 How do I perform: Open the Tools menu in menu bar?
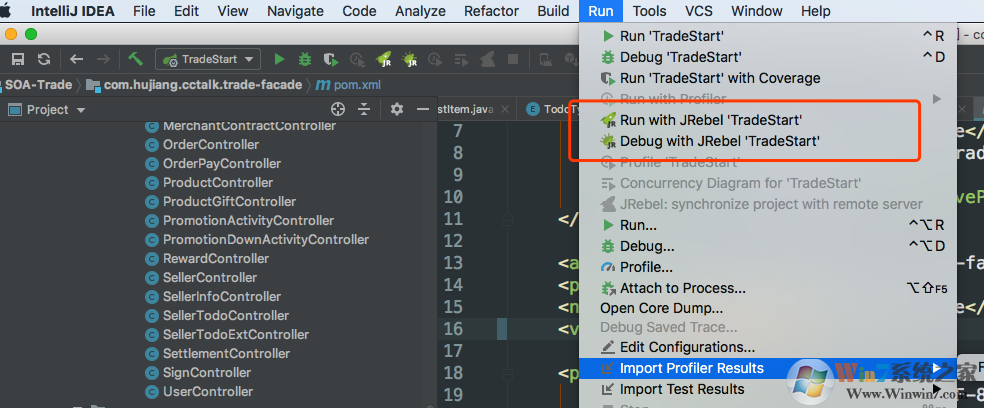pyautogui.click(x=649, y=11)
